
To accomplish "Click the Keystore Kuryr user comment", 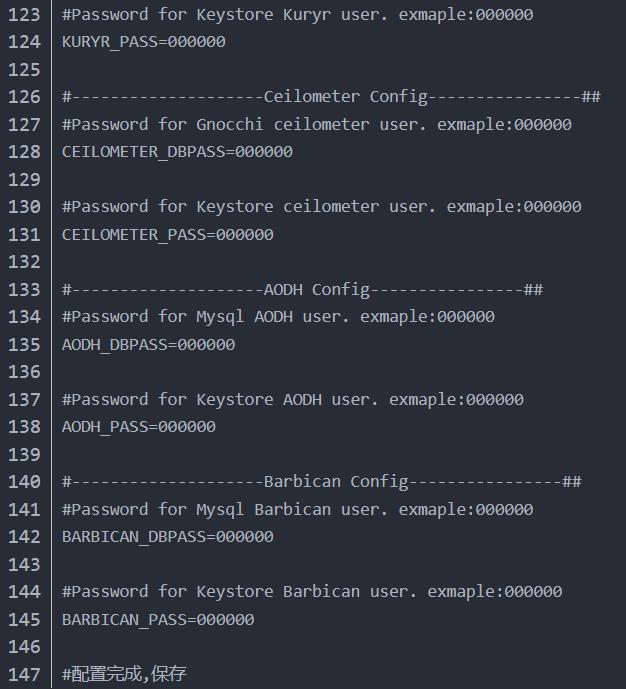I will click(x=297, y=15).
